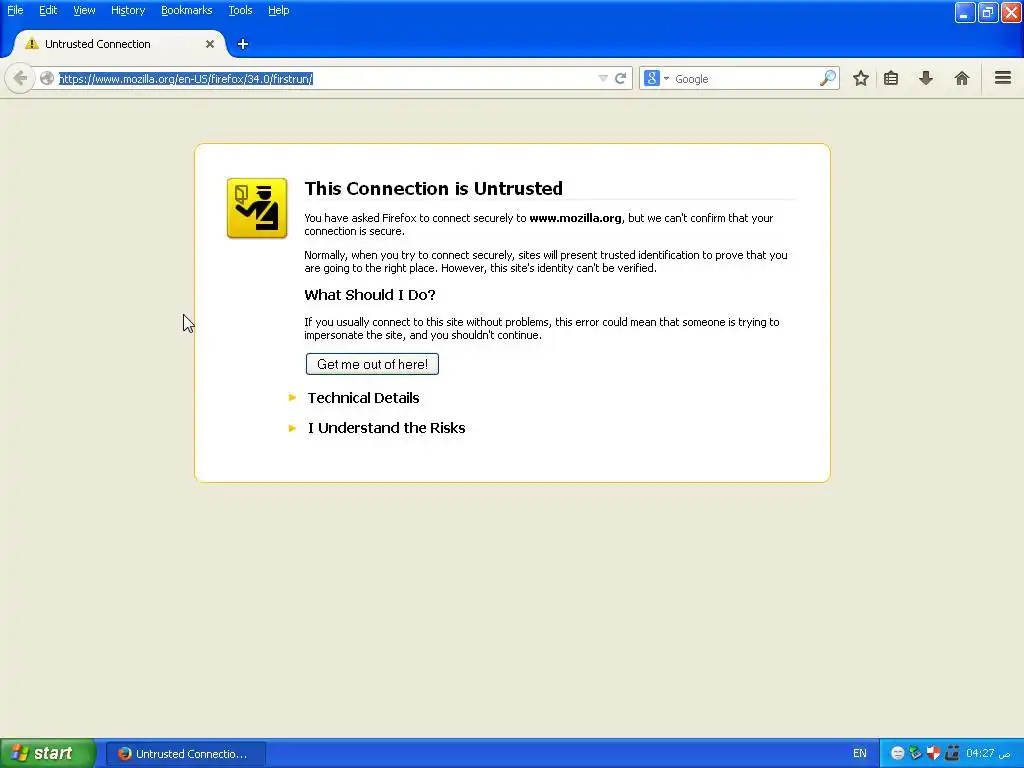Open the hamburger menu button

[x=1003, y=78]
